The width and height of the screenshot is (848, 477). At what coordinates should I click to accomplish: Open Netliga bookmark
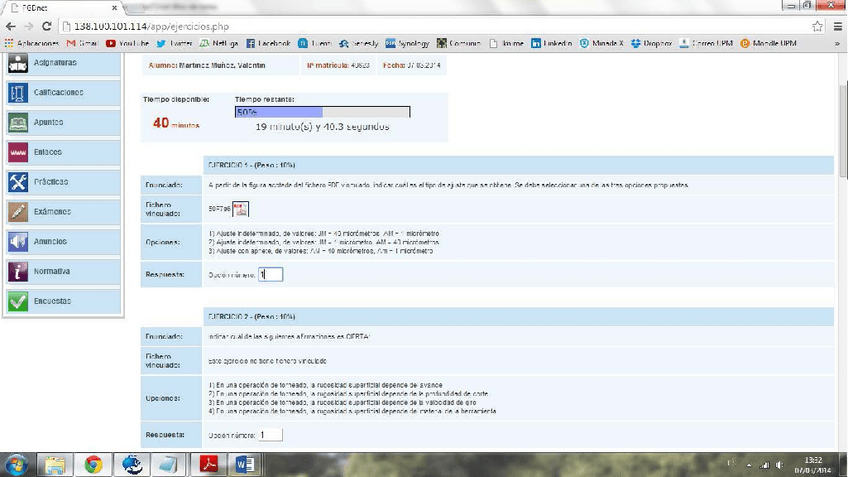[219, 43]
